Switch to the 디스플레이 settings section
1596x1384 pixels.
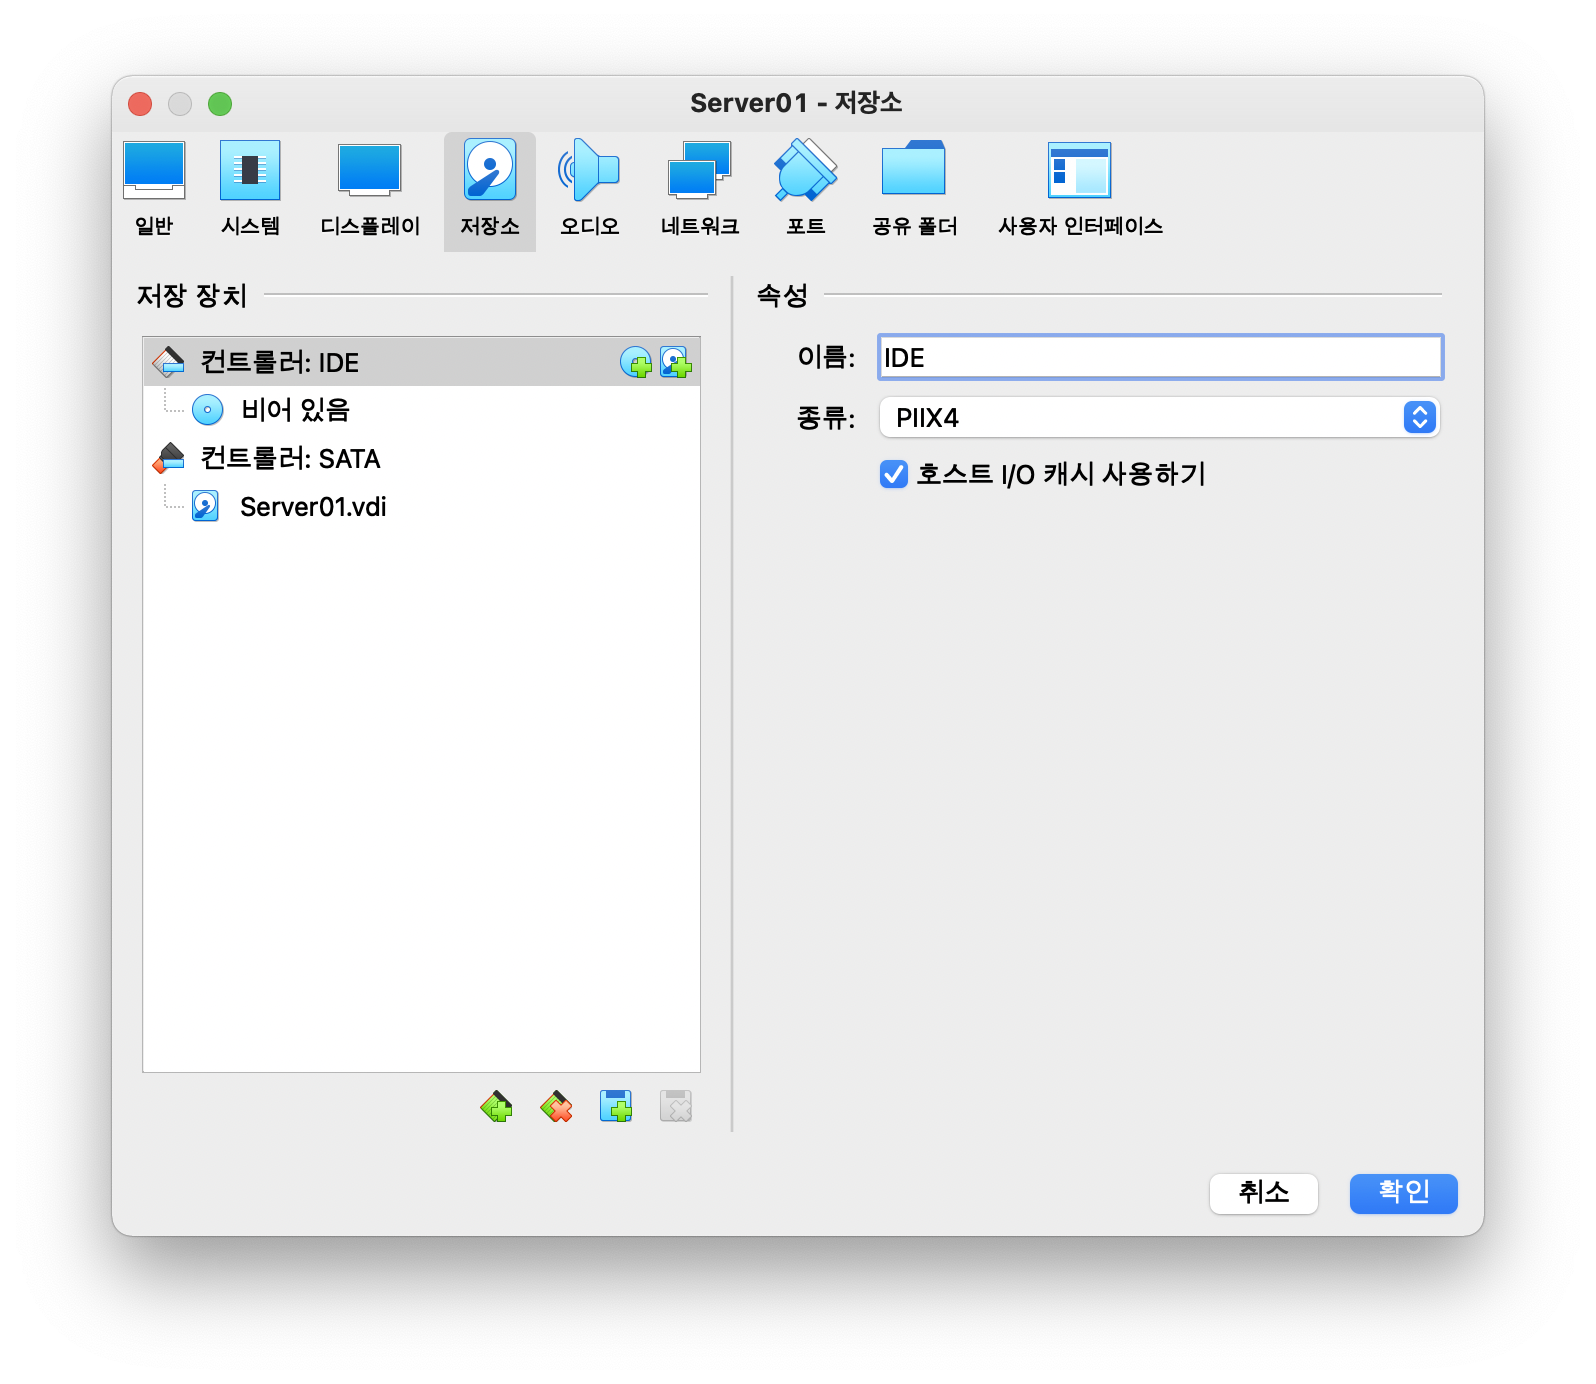pos(370,190)
